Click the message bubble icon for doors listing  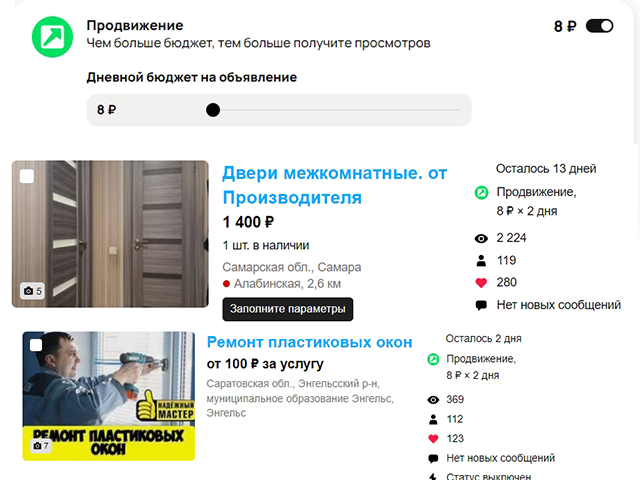point(481,305)
